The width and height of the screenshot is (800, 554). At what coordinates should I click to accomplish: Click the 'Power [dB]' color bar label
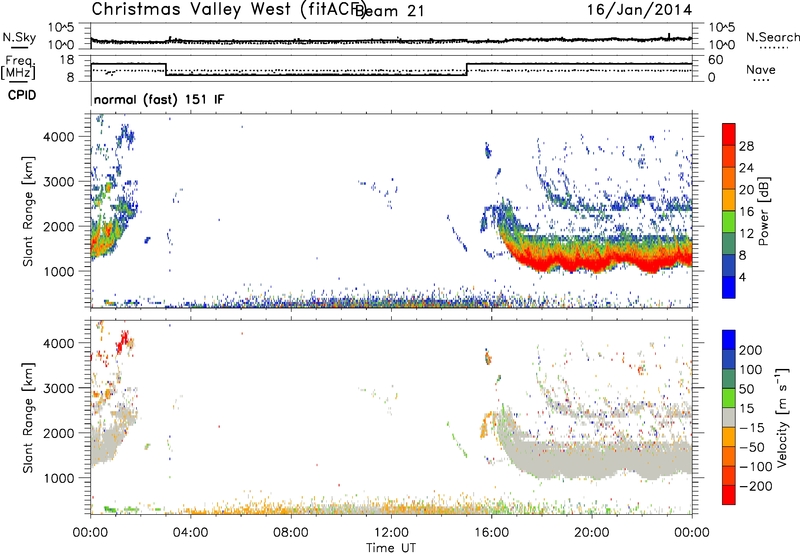(763, 211)
